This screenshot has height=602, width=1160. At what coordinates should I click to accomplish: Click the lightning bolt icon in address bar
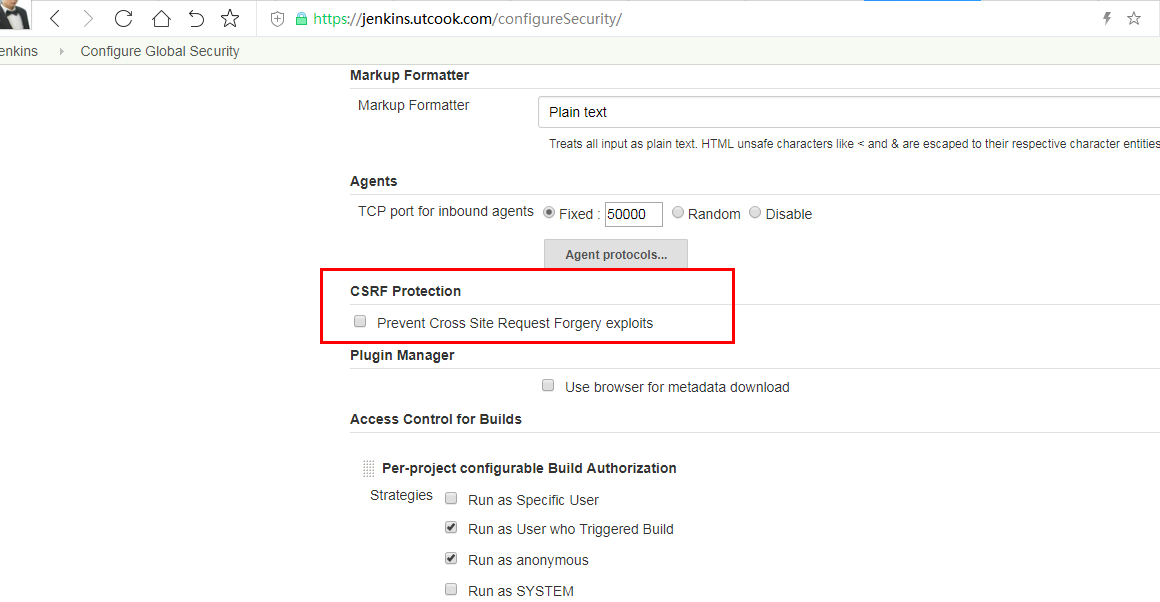tap(1107, 18)
